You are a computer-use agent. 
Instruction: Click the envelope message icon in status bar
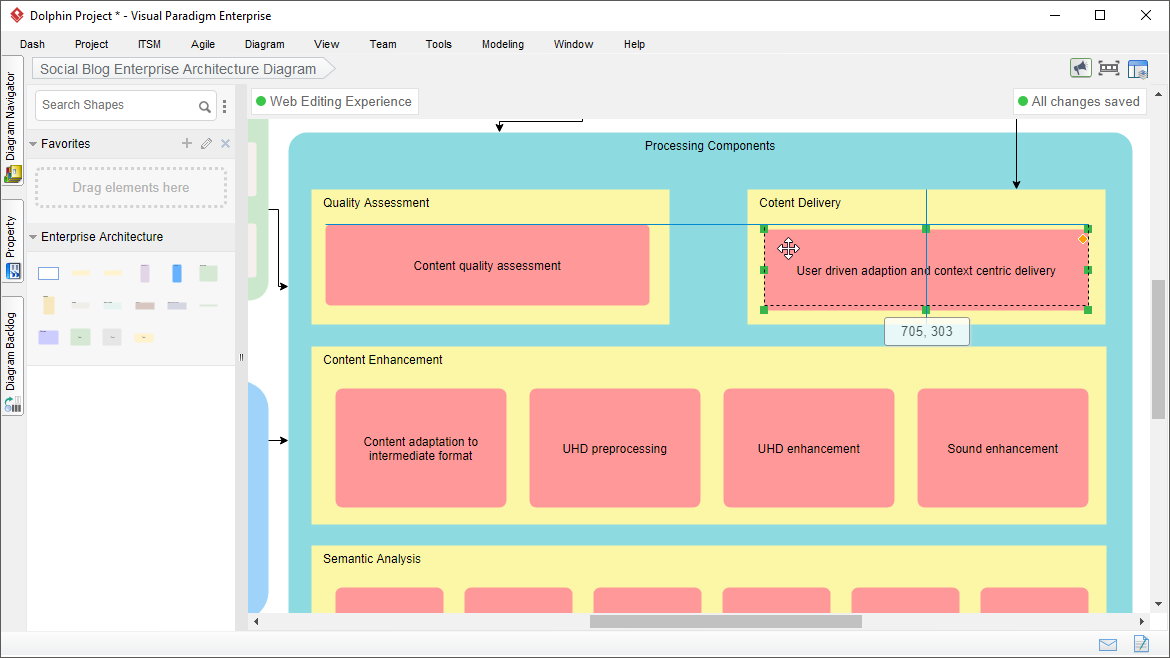tap(1108, 645)
